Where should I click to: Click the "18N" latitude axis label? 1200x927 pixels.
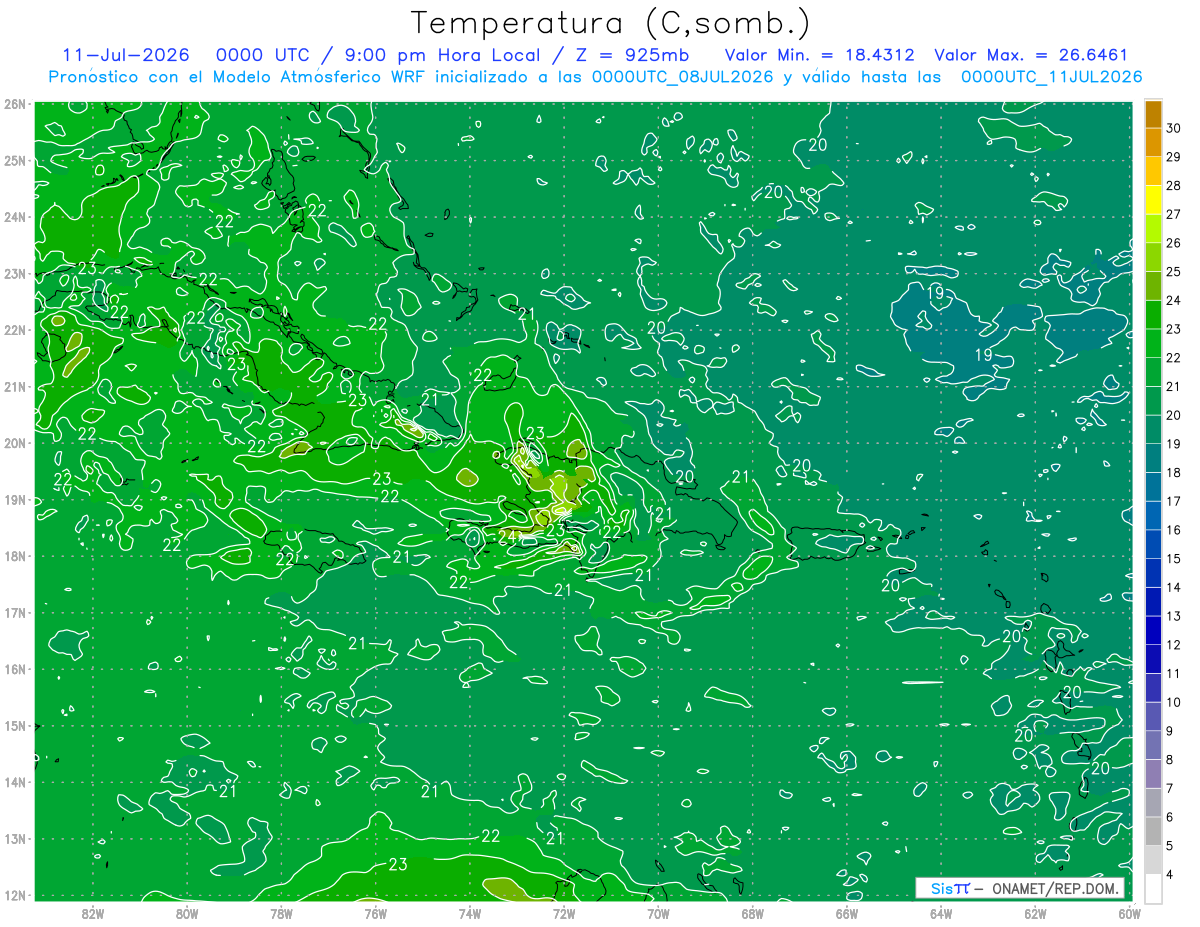click(15, 556)
